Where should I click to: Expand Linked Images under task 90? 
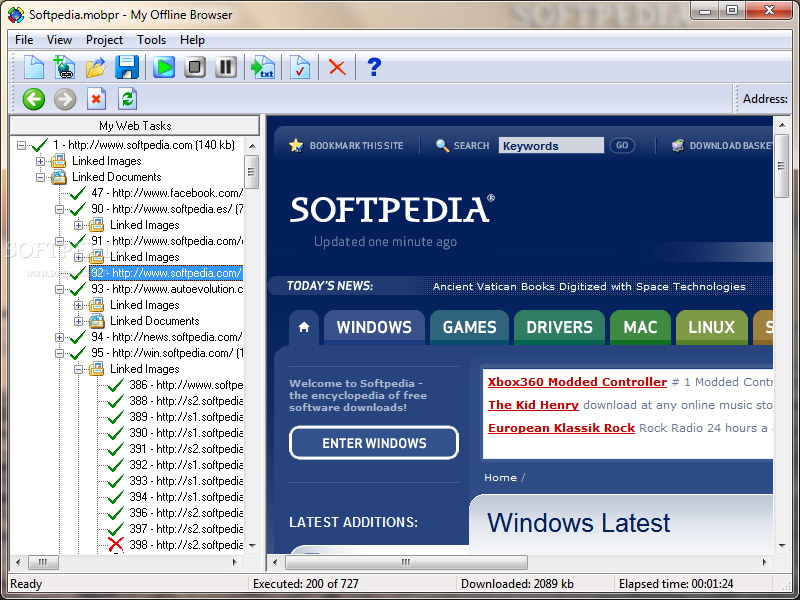[x=78, y=225]
